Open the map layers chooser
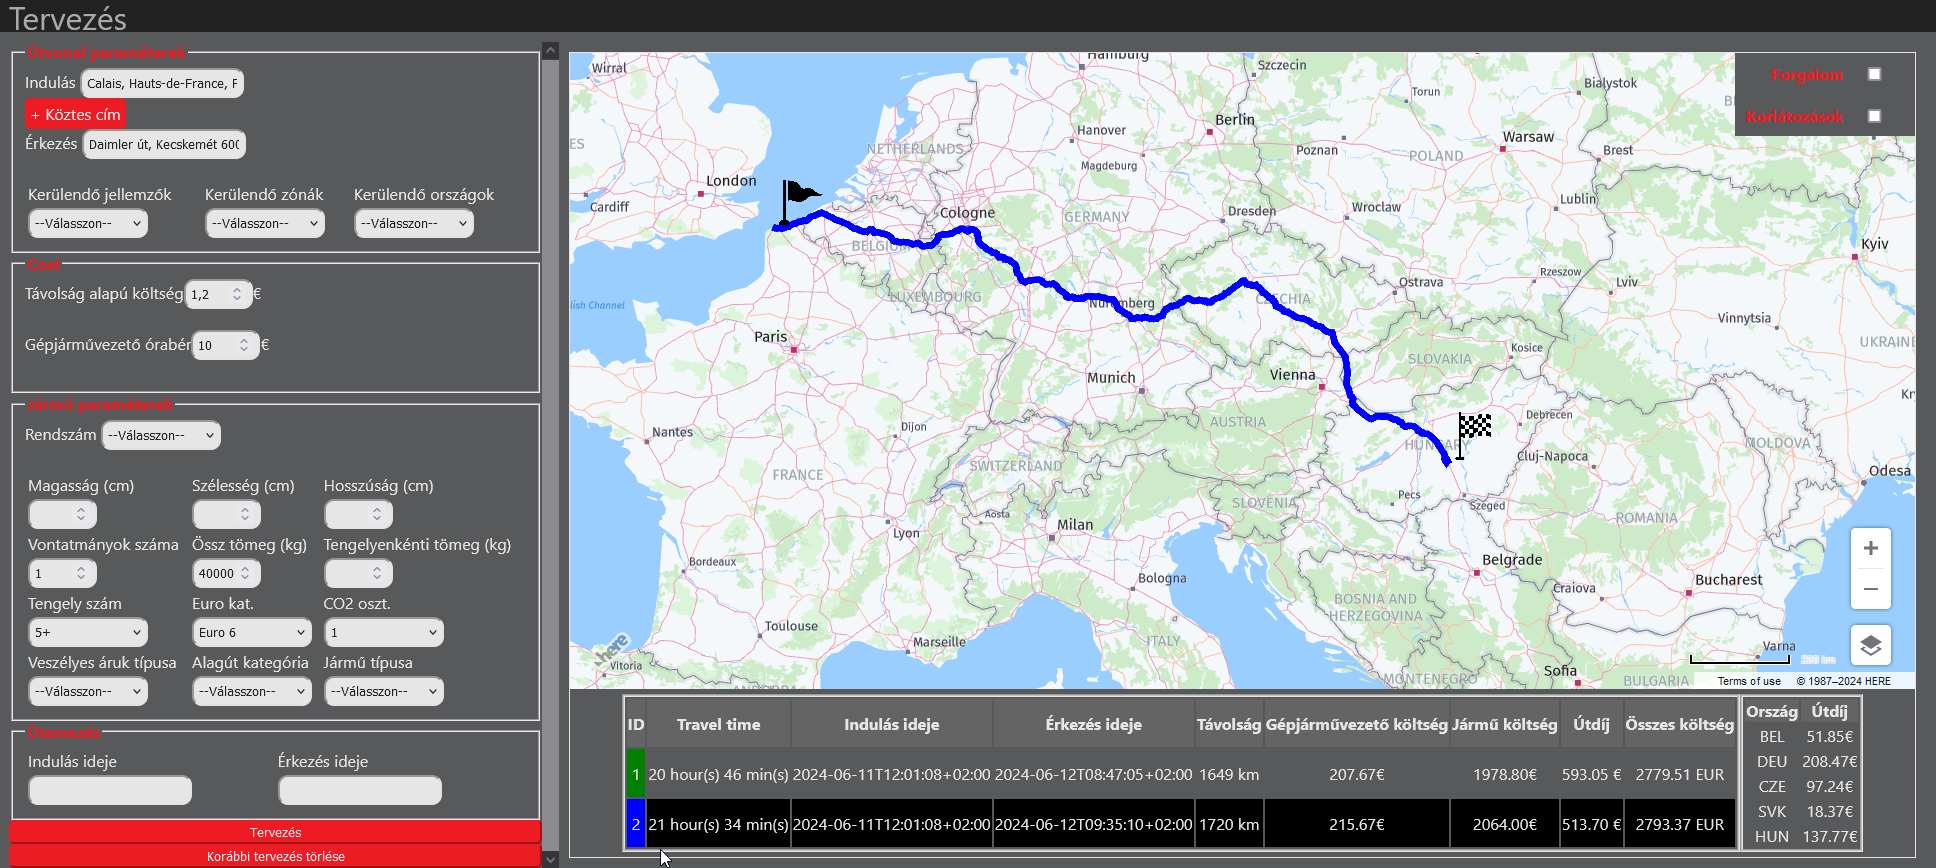1936x868 pixels. click(1870, 645)
